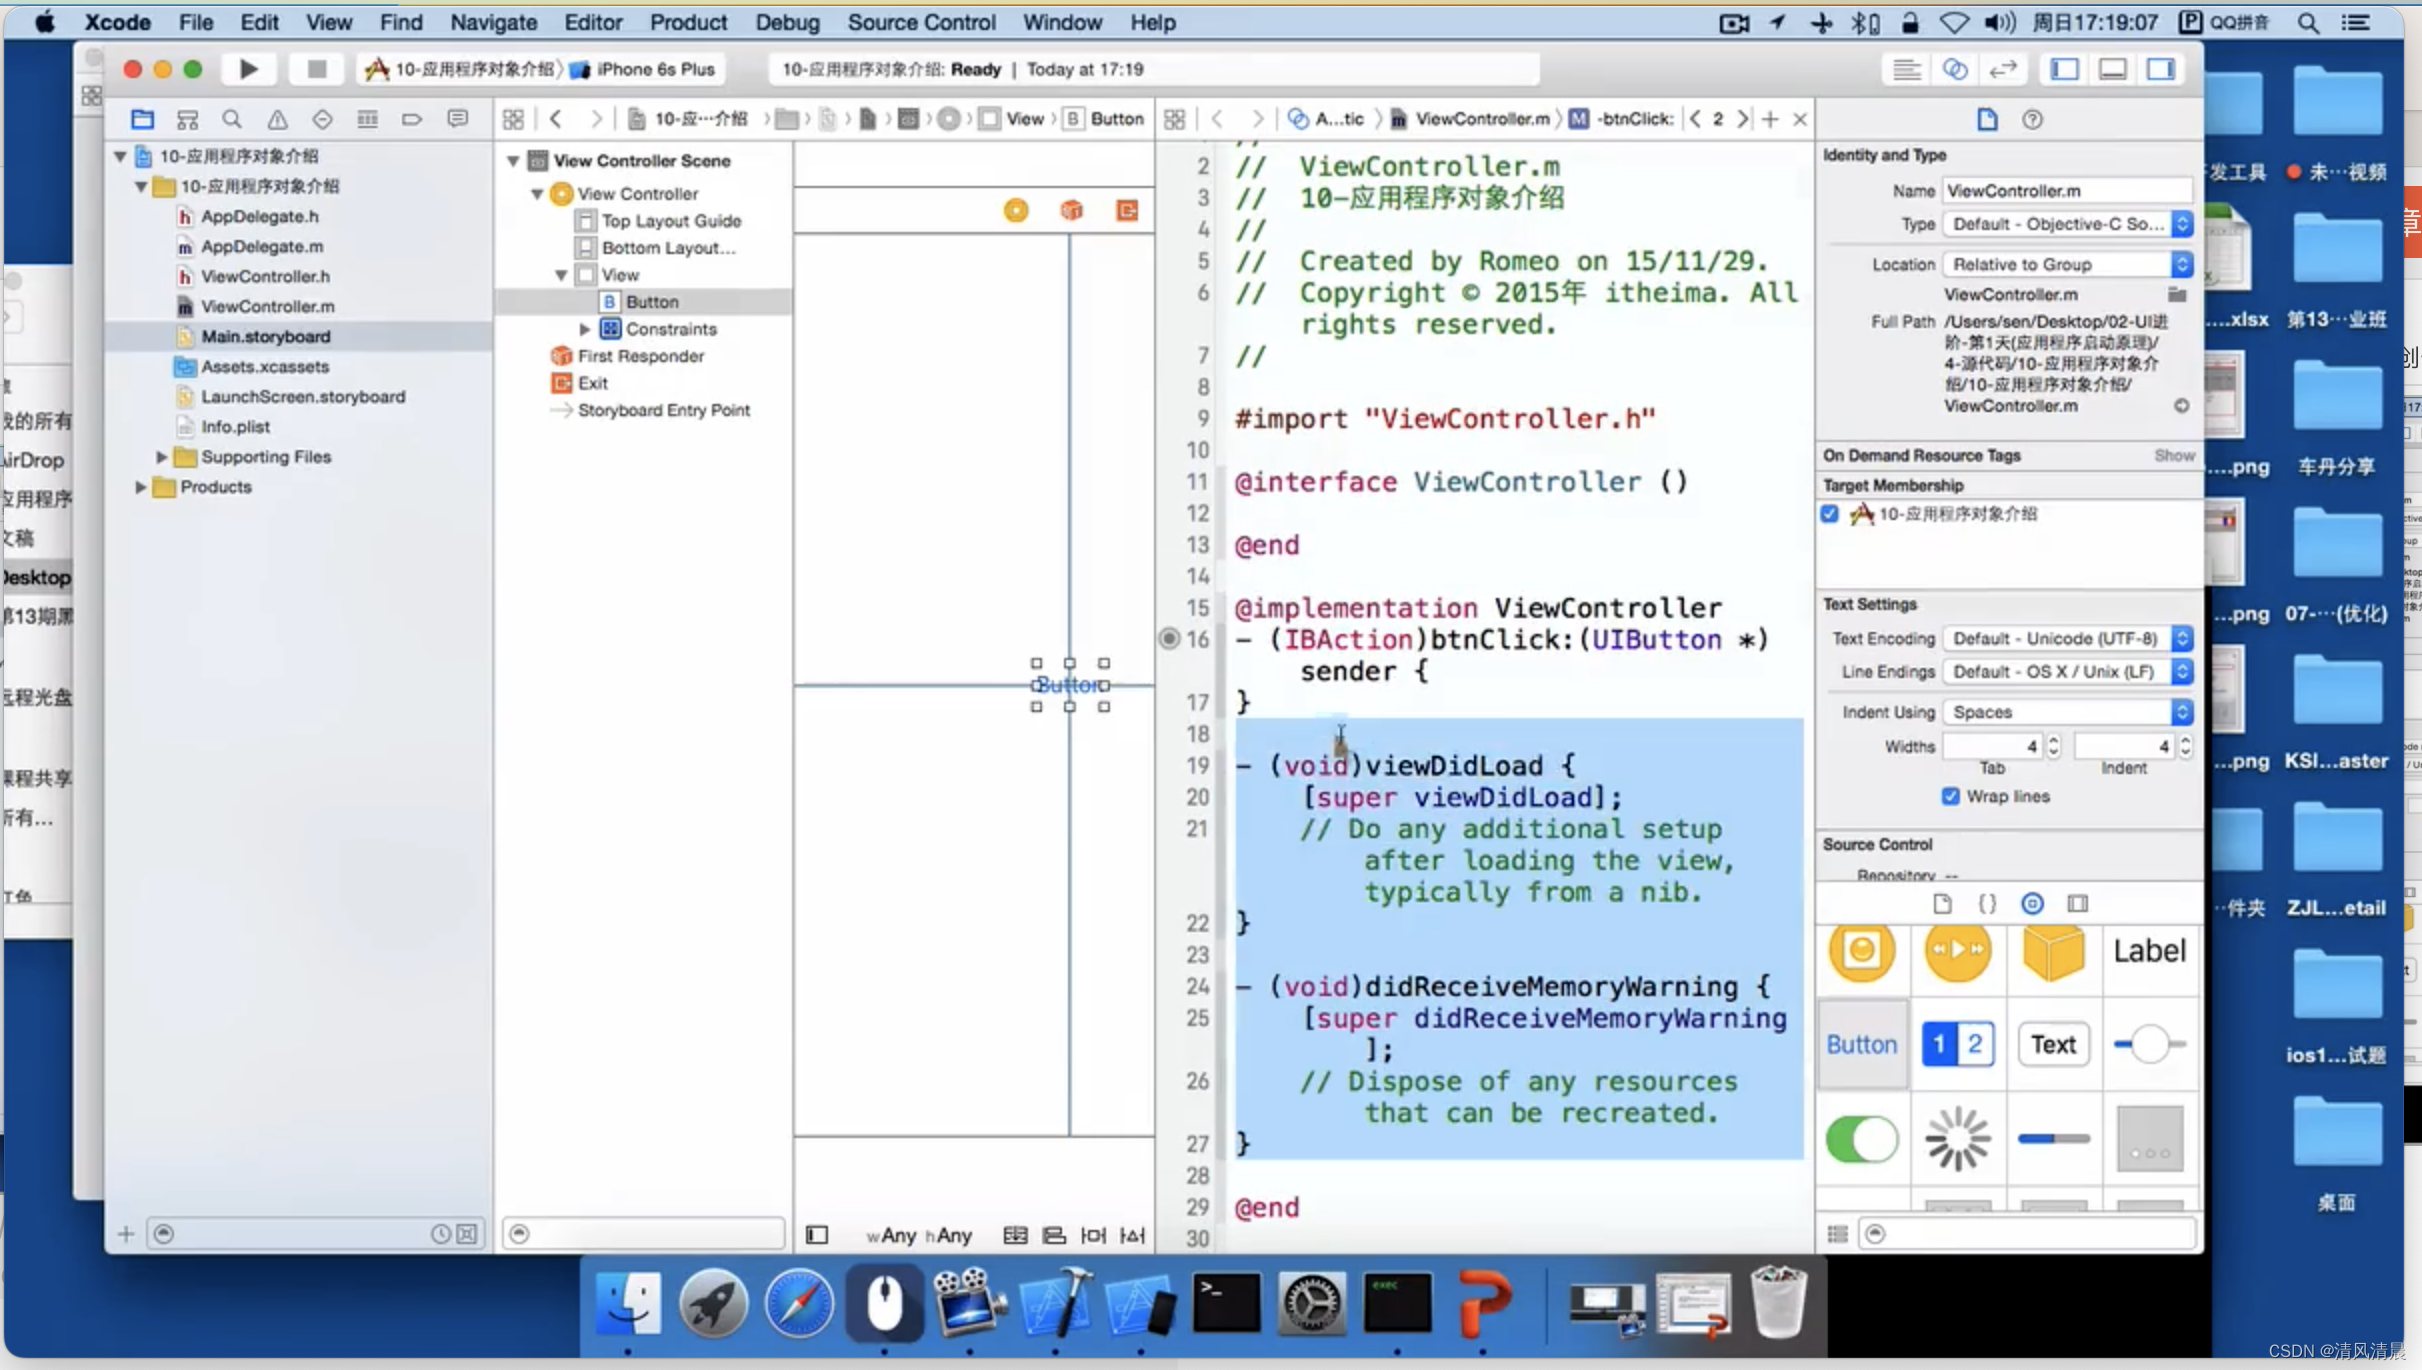Select AppDelegate.h in the navigator

pyautogui.click(x=259, y=216)
